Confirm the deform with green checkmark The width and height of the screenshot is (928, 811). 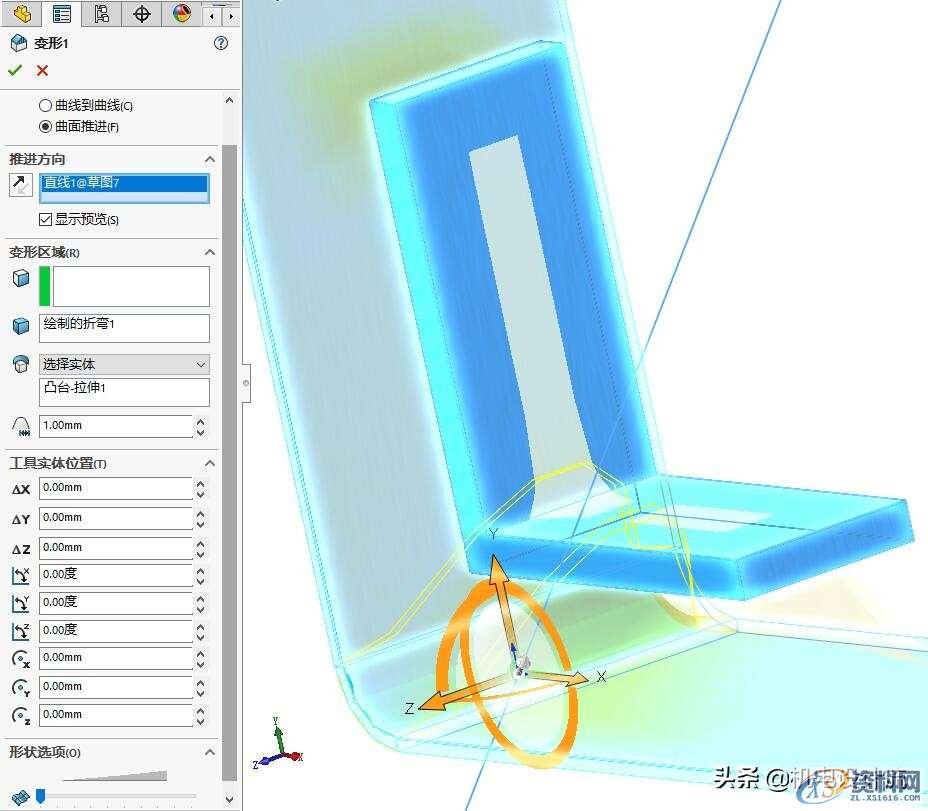[x=15, y=70]
